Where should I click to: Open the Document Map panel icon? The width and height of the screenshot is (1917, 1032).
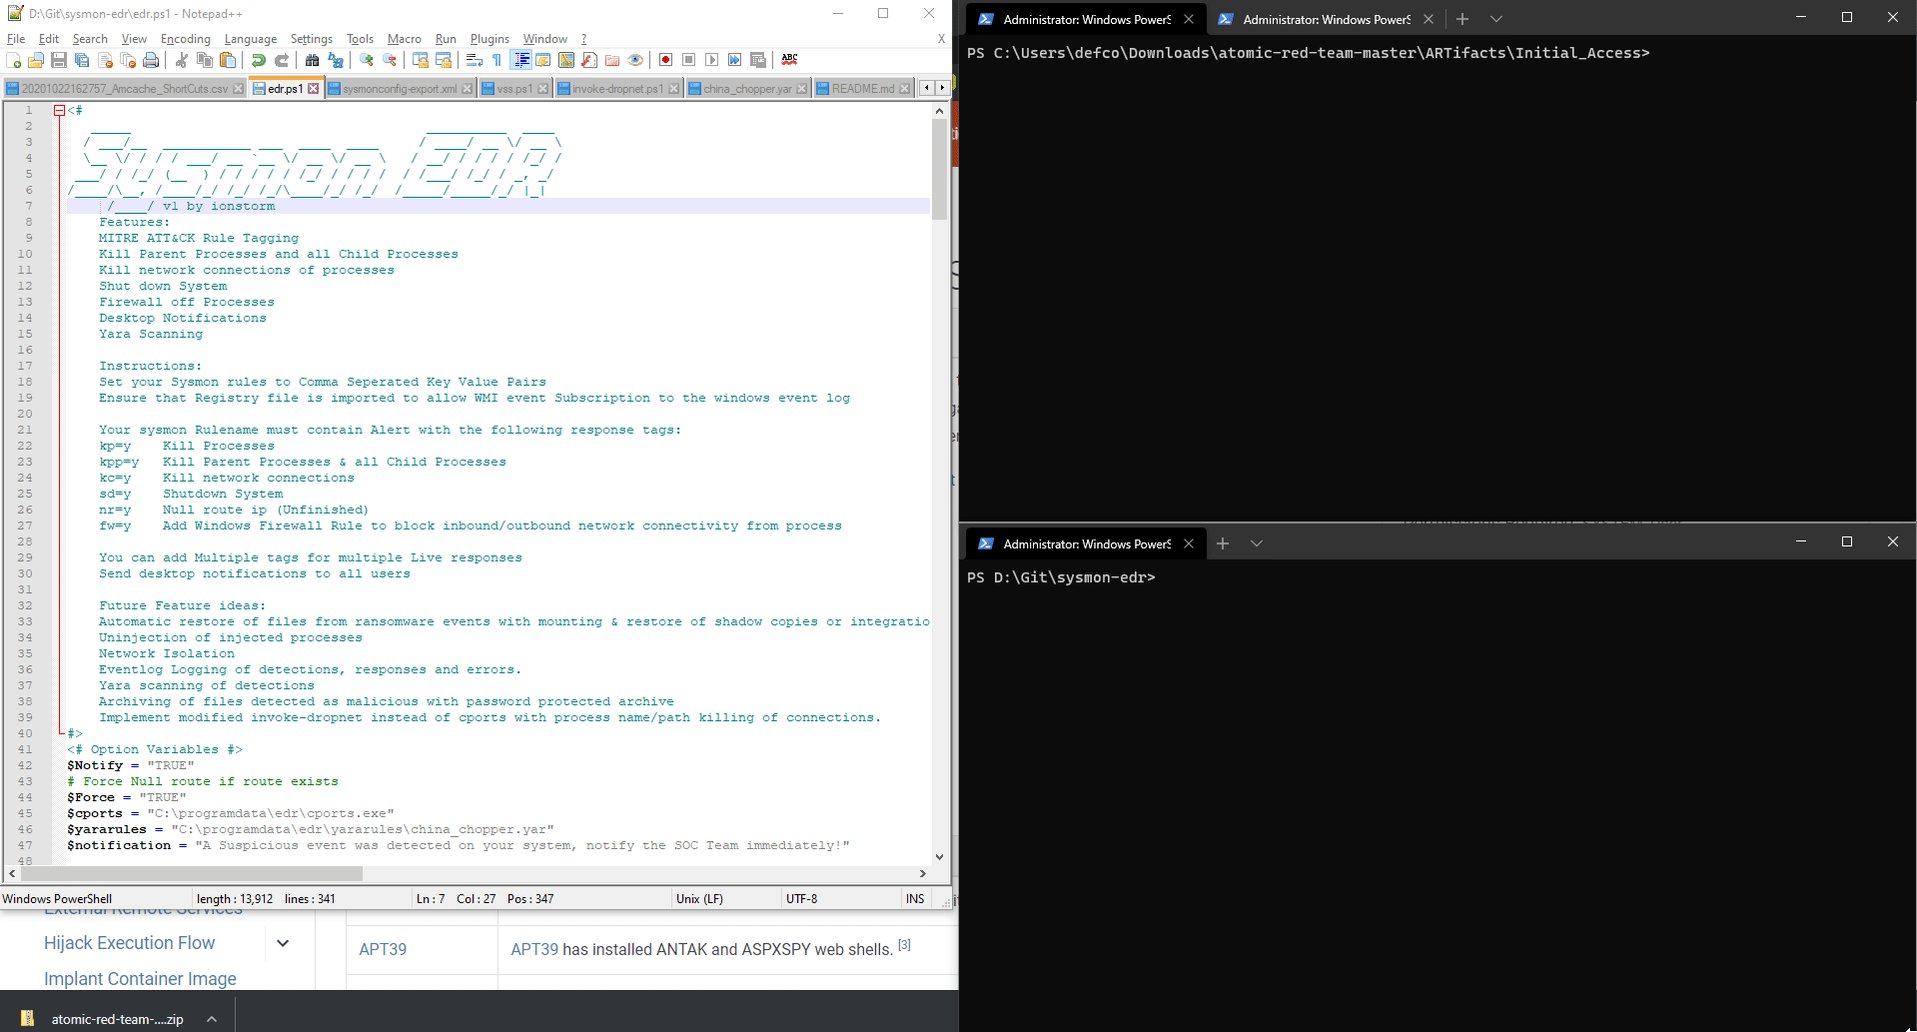pos(566,60)
